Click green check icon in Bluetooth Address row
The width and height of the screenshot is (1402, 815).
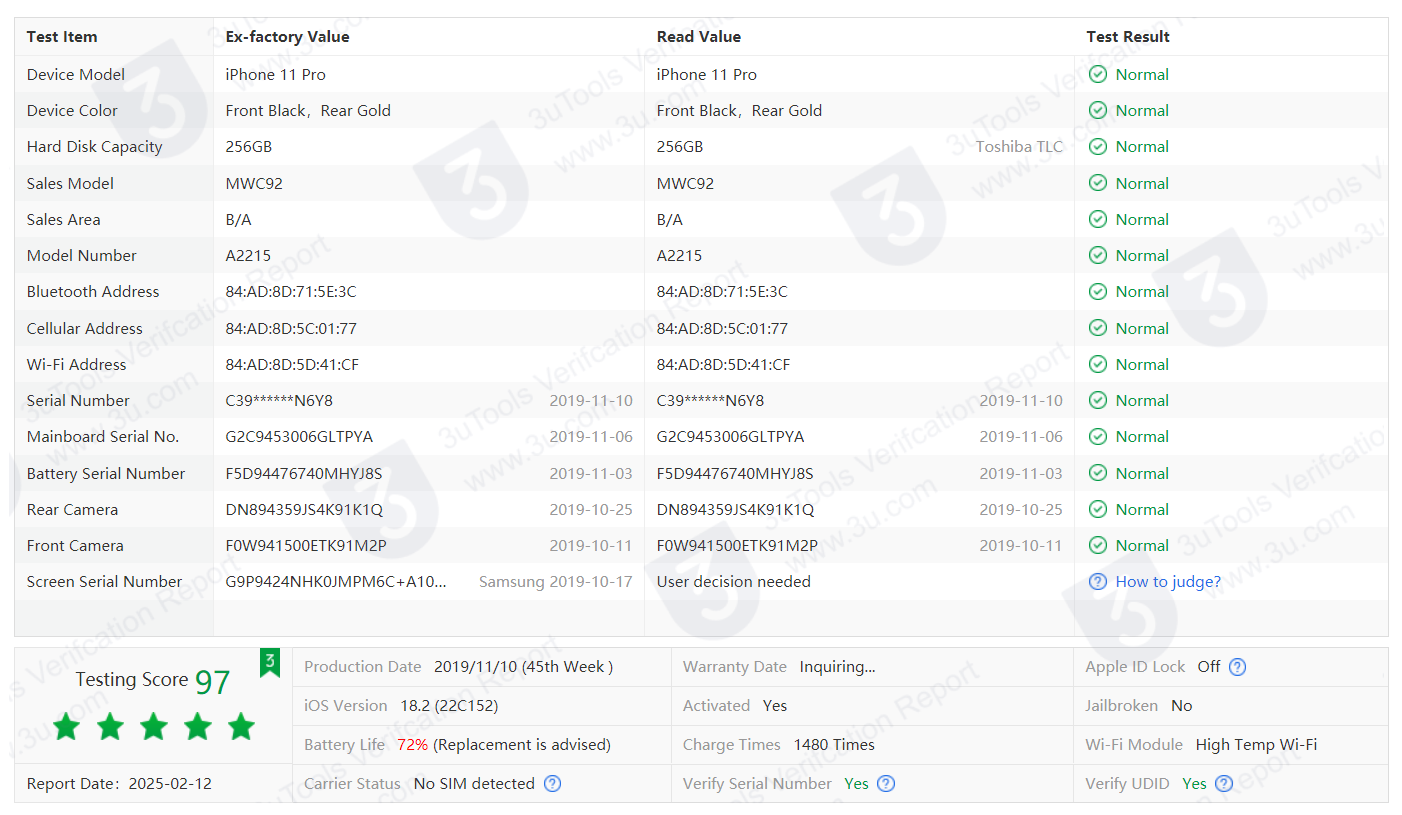(1098, 292)
